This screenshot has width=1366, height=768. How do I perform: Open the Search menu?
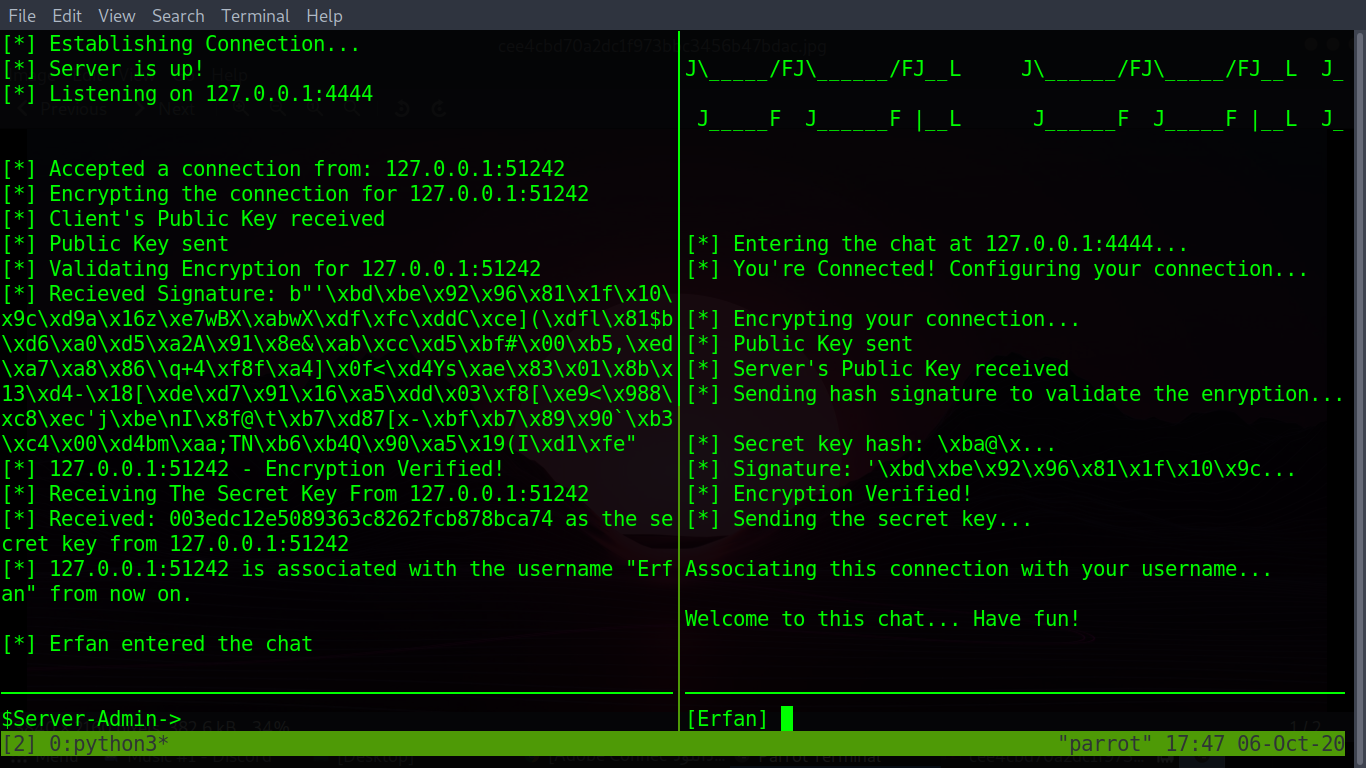tap(178, 16)
